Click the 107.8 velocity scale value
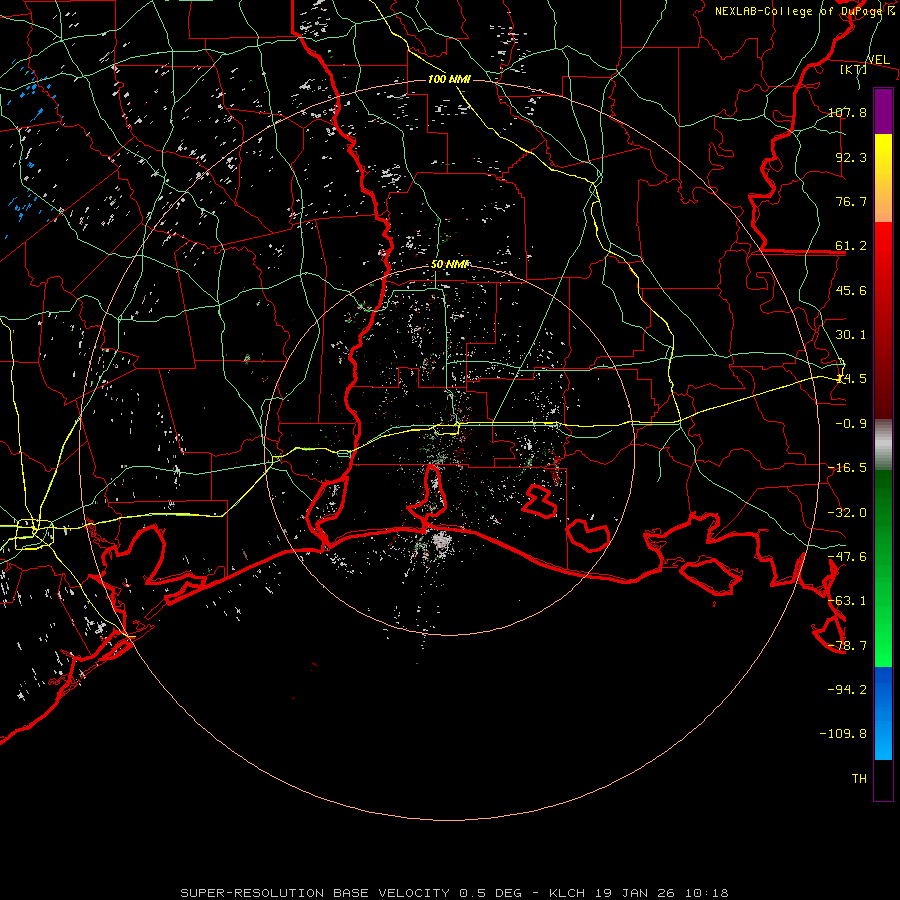The image size is (900, 900). click(x=847, y=112)
